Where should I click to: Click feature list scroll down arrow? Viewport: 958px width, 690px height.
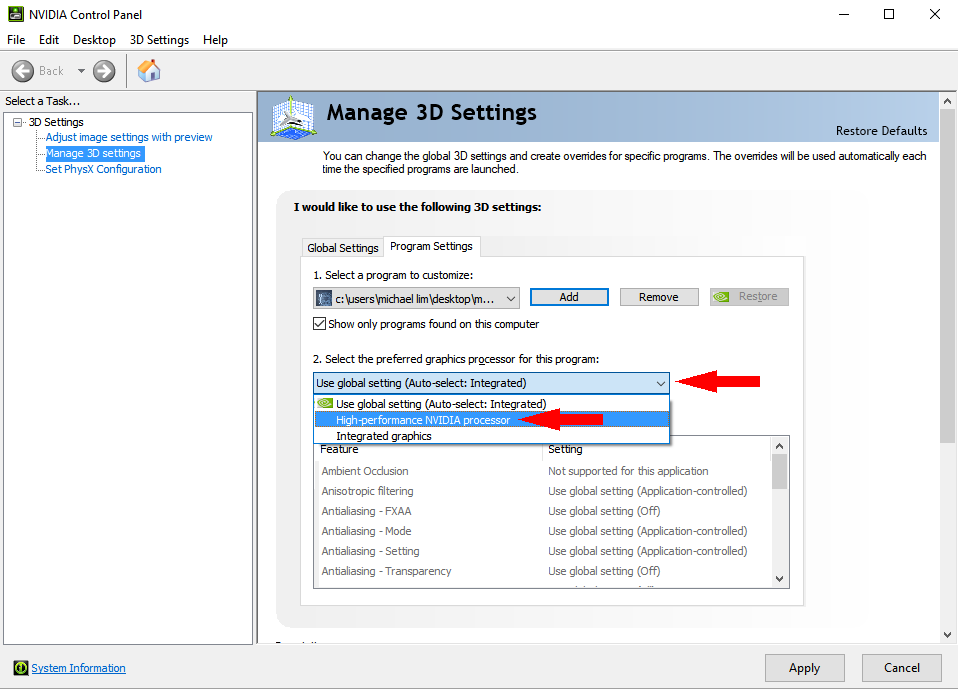[779, 579]
